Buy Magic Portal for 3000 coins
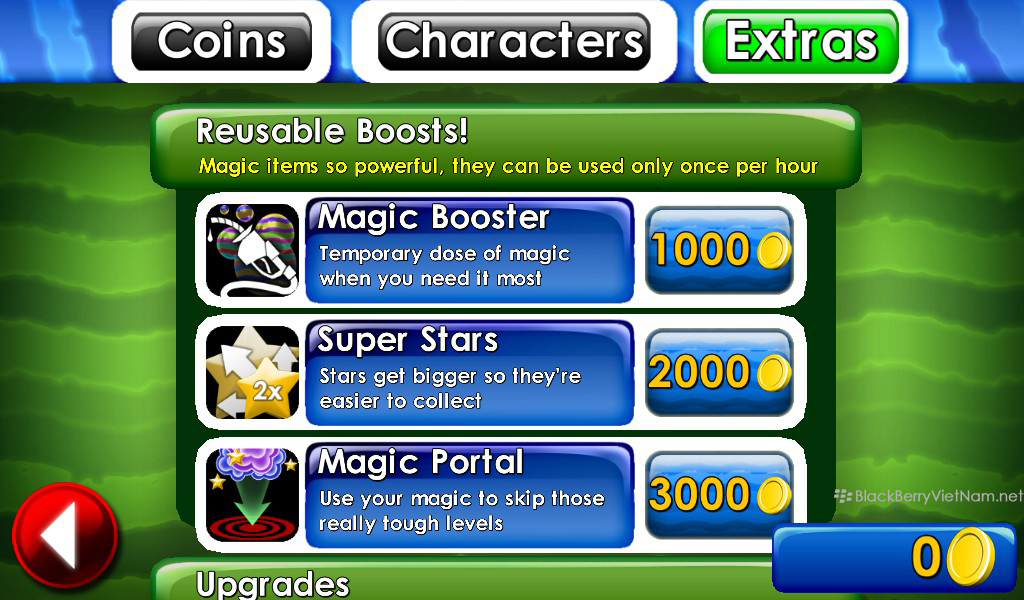Screen dimensions: 1024x600 click(719, 495)
